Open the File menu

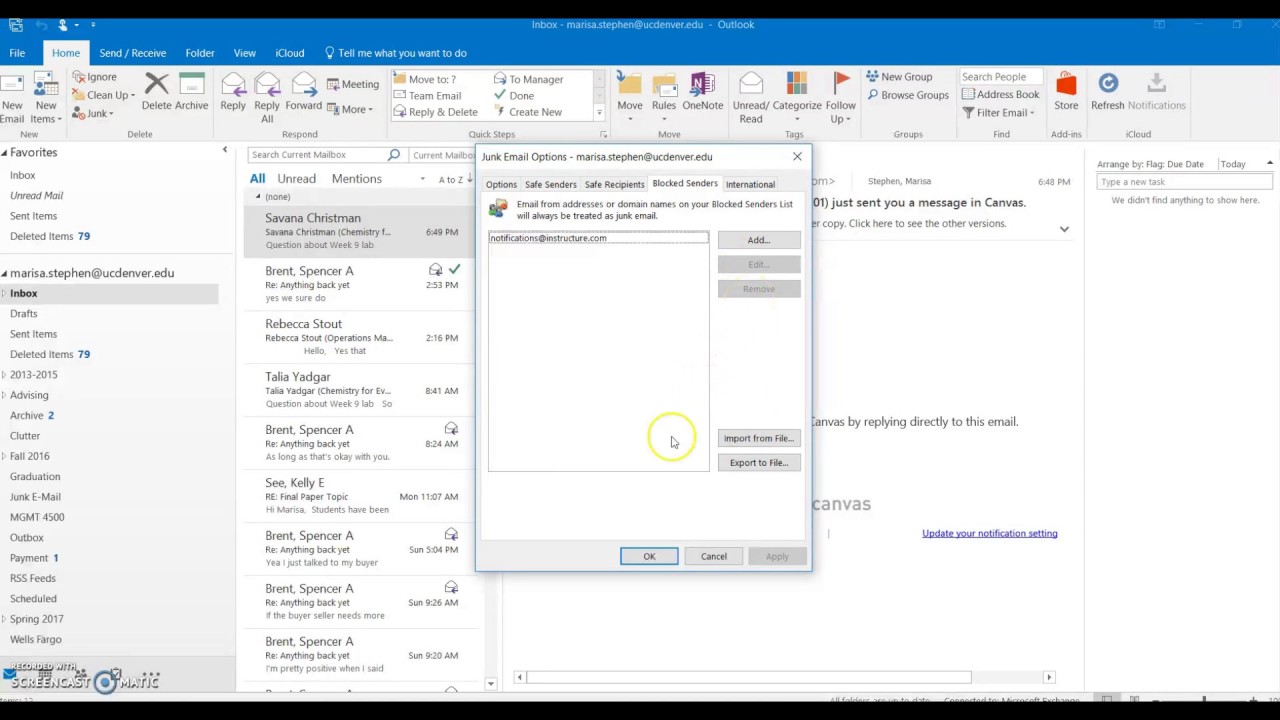[x=17, y=53]
